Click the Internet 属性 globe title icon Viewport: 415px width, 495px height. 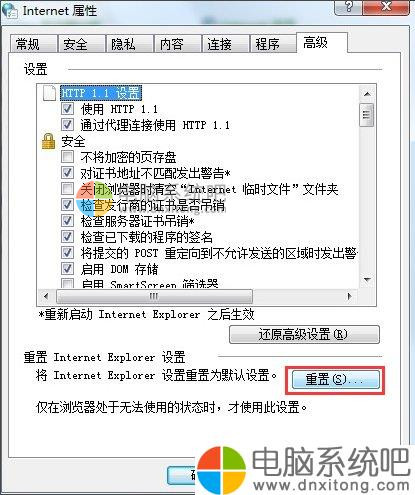(9, 10)
